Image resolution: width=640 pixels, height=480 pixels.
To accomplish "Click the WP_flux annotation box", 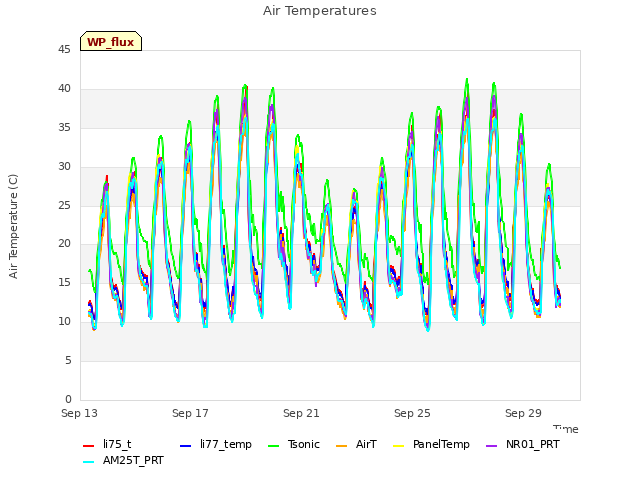I will pos(111,41).
